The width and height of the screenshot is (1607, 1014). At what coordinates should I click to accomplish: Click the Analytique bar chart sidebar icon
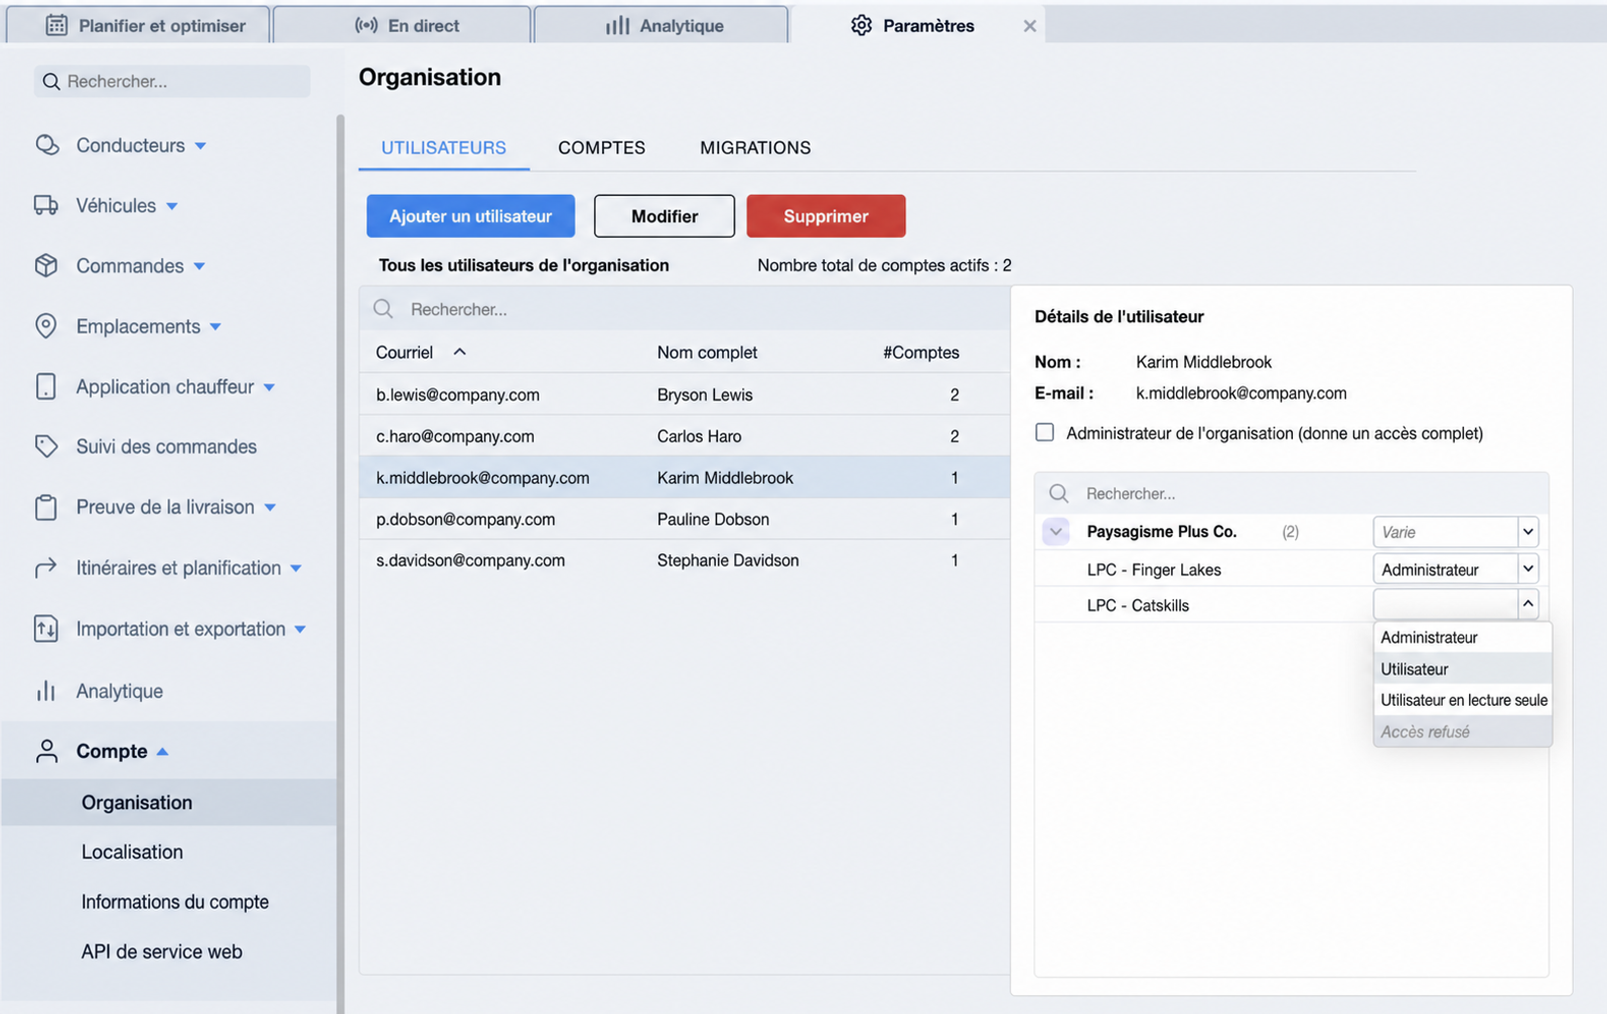(x=46, y=691)
